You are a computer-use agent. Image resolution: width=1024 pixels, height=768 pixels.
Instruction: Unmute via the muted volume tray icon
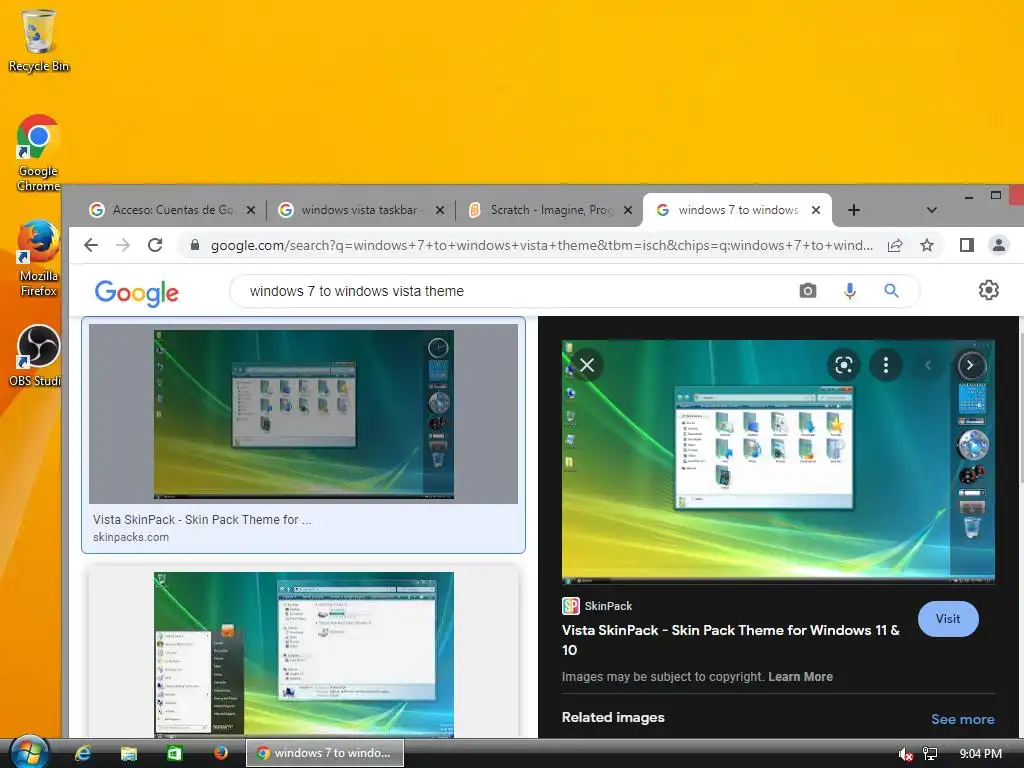pos(904,754)
